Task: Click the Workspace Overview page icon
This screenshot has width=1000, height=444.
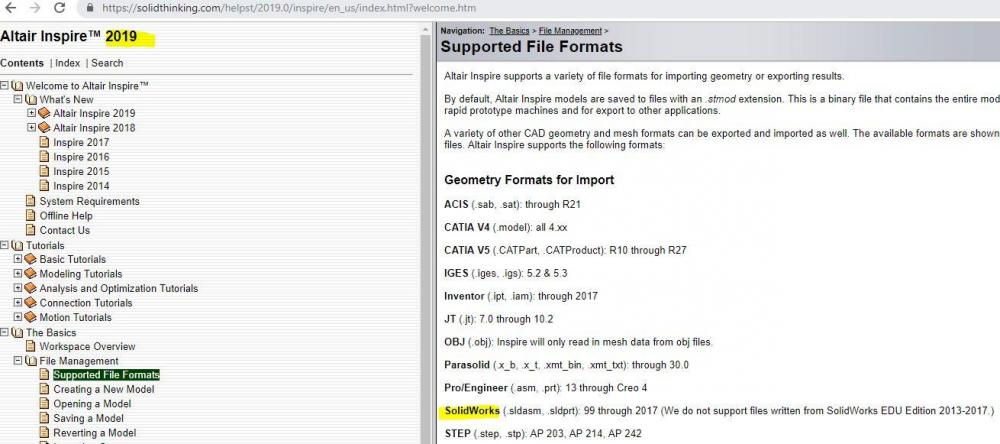Action: point(31,347)
